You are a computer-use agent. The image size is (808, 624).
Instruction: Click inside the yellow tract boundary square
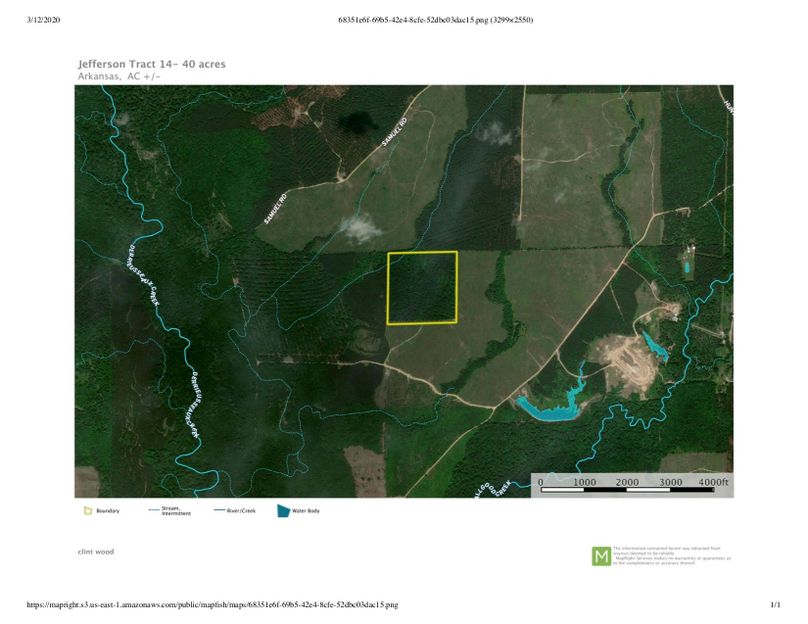pyautogui.click(x=422, y=288)
